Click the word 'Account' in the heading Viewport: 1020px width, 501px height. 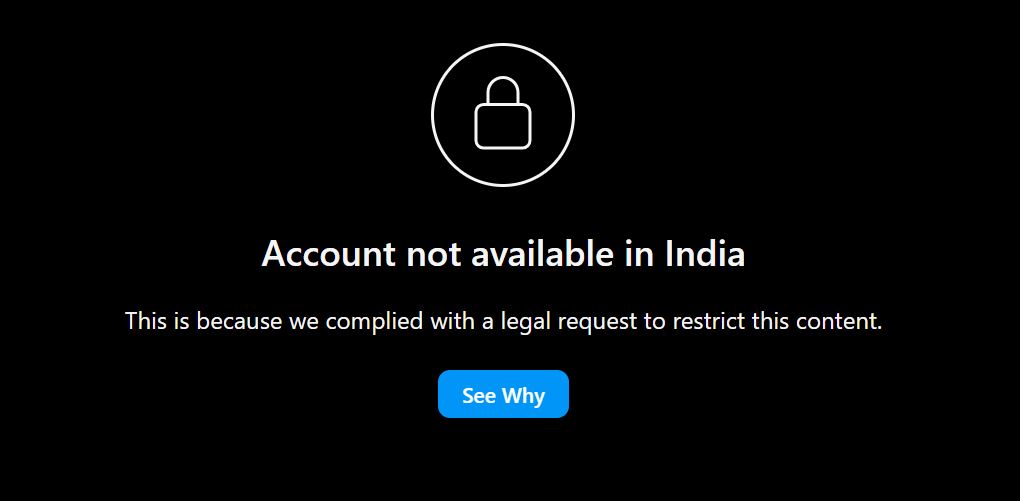(328, 254)
